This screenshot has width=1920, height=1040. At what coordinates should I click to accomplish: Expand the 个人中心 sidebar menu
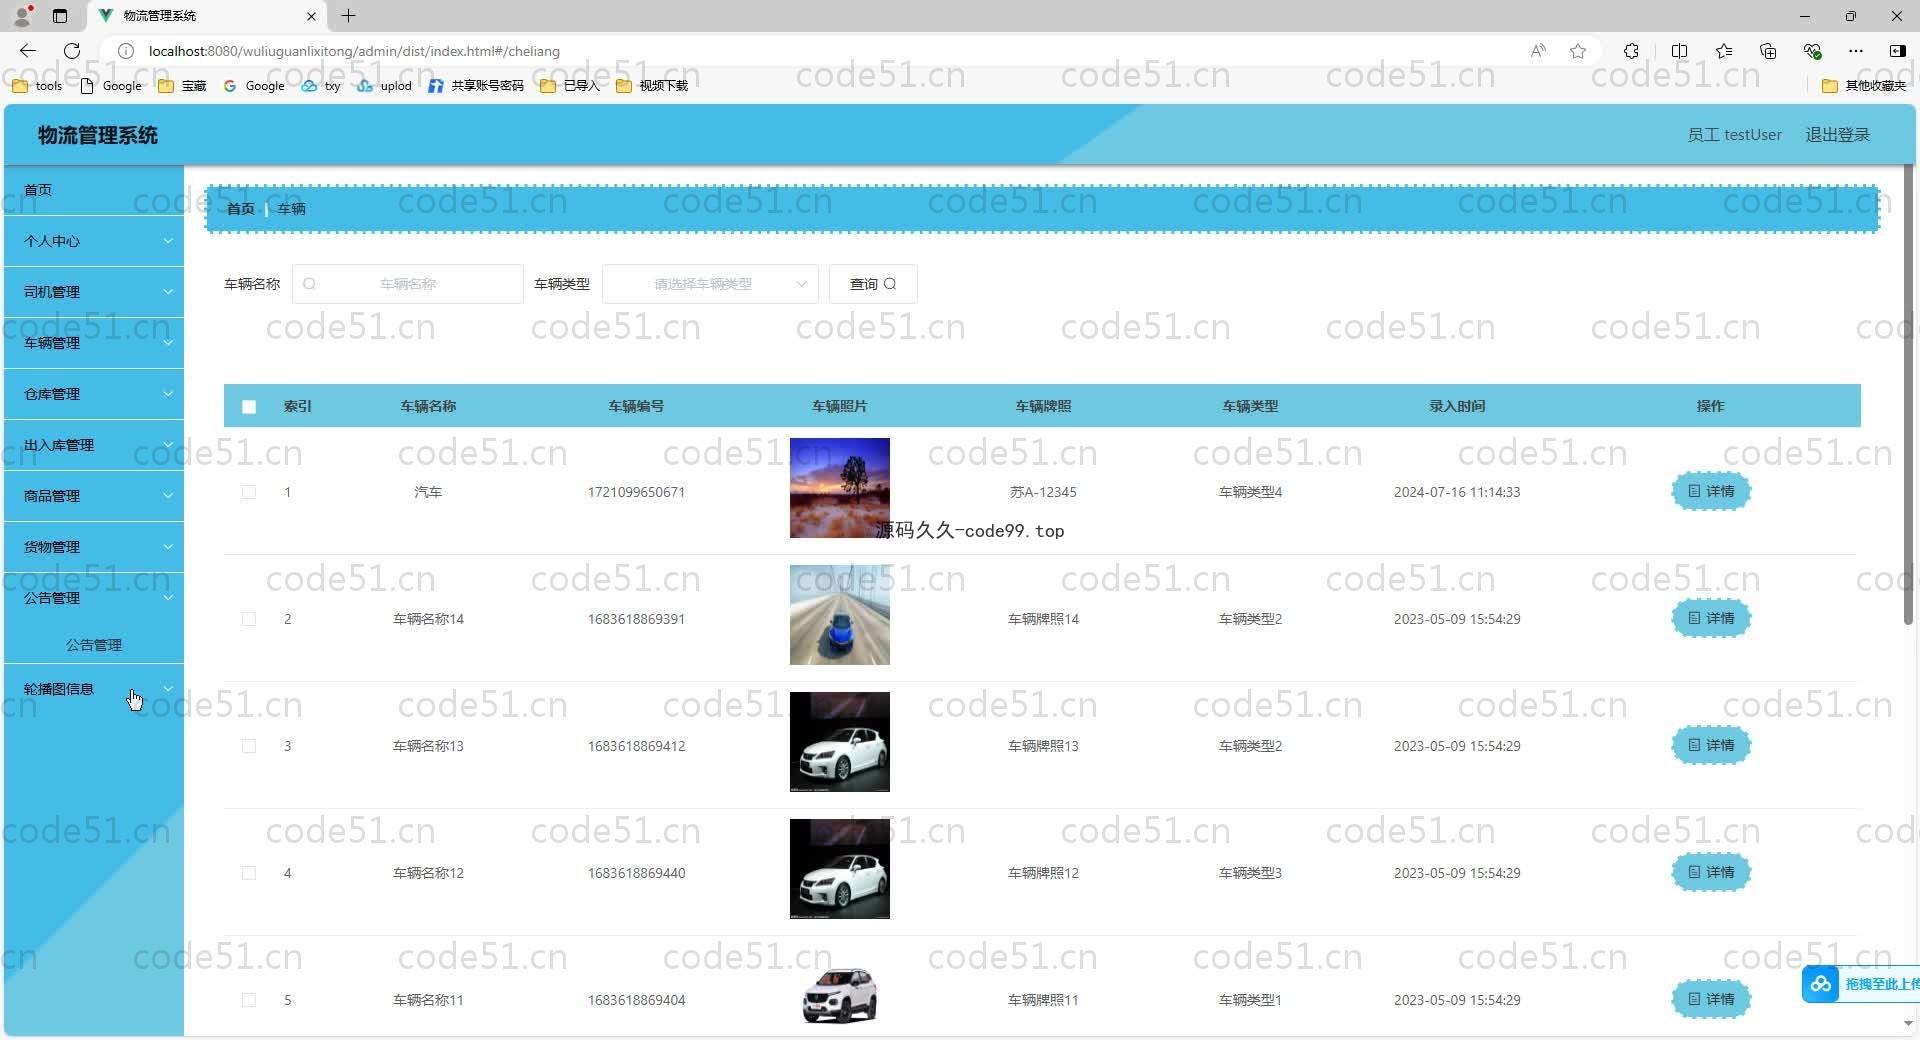click(94, 241)
